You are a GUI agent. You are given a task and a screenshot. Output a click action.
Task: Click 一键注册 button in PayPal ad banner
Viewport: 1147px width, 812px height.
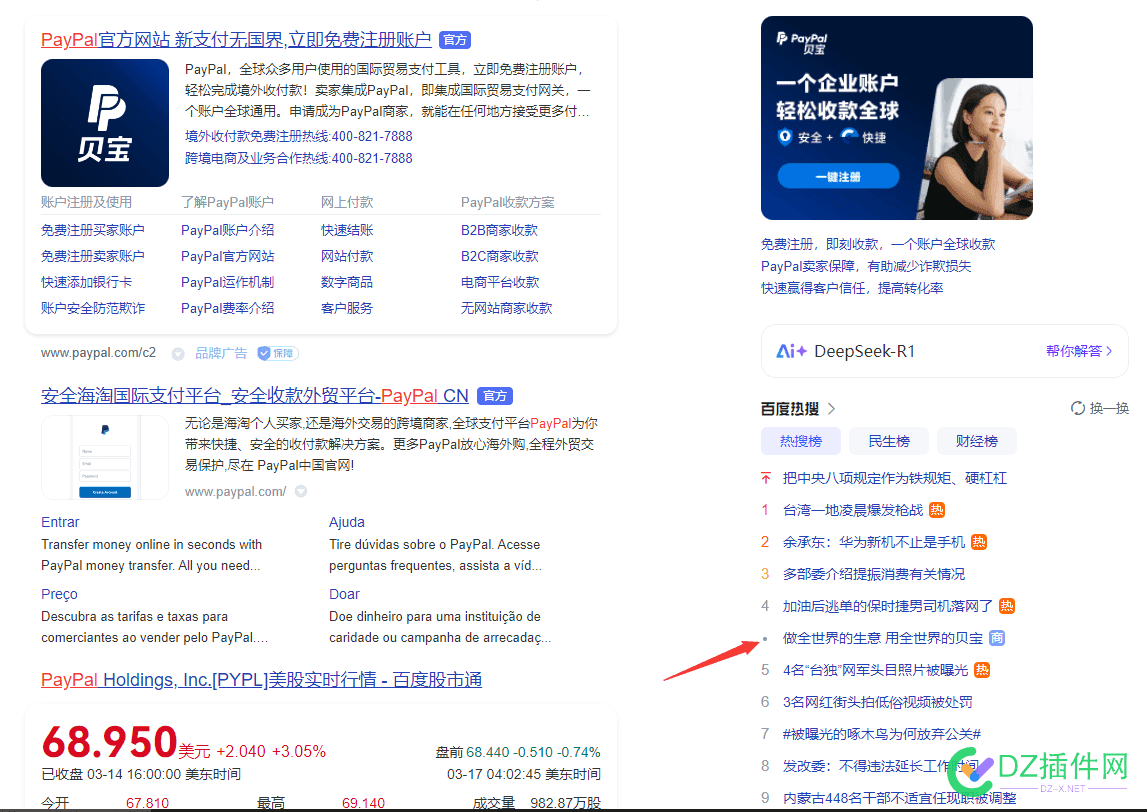[x=838, y=176]
